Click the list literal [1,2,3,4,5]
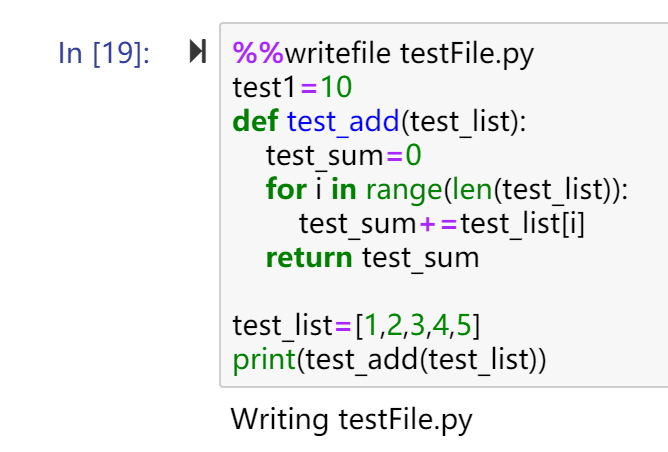This screenshot has width=668, height=452. [x=418, y=325]
